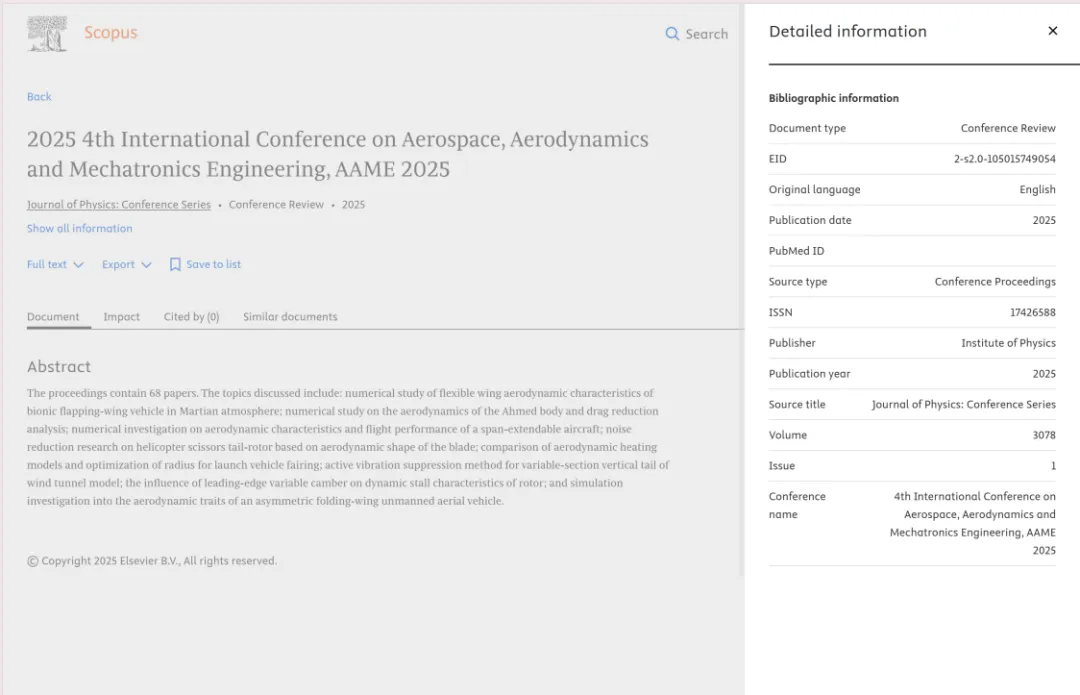Click the EID value 2-s2.0-105015749054
The image size is (1080, 695).
pyautogui.click(x=1004, y=159)
